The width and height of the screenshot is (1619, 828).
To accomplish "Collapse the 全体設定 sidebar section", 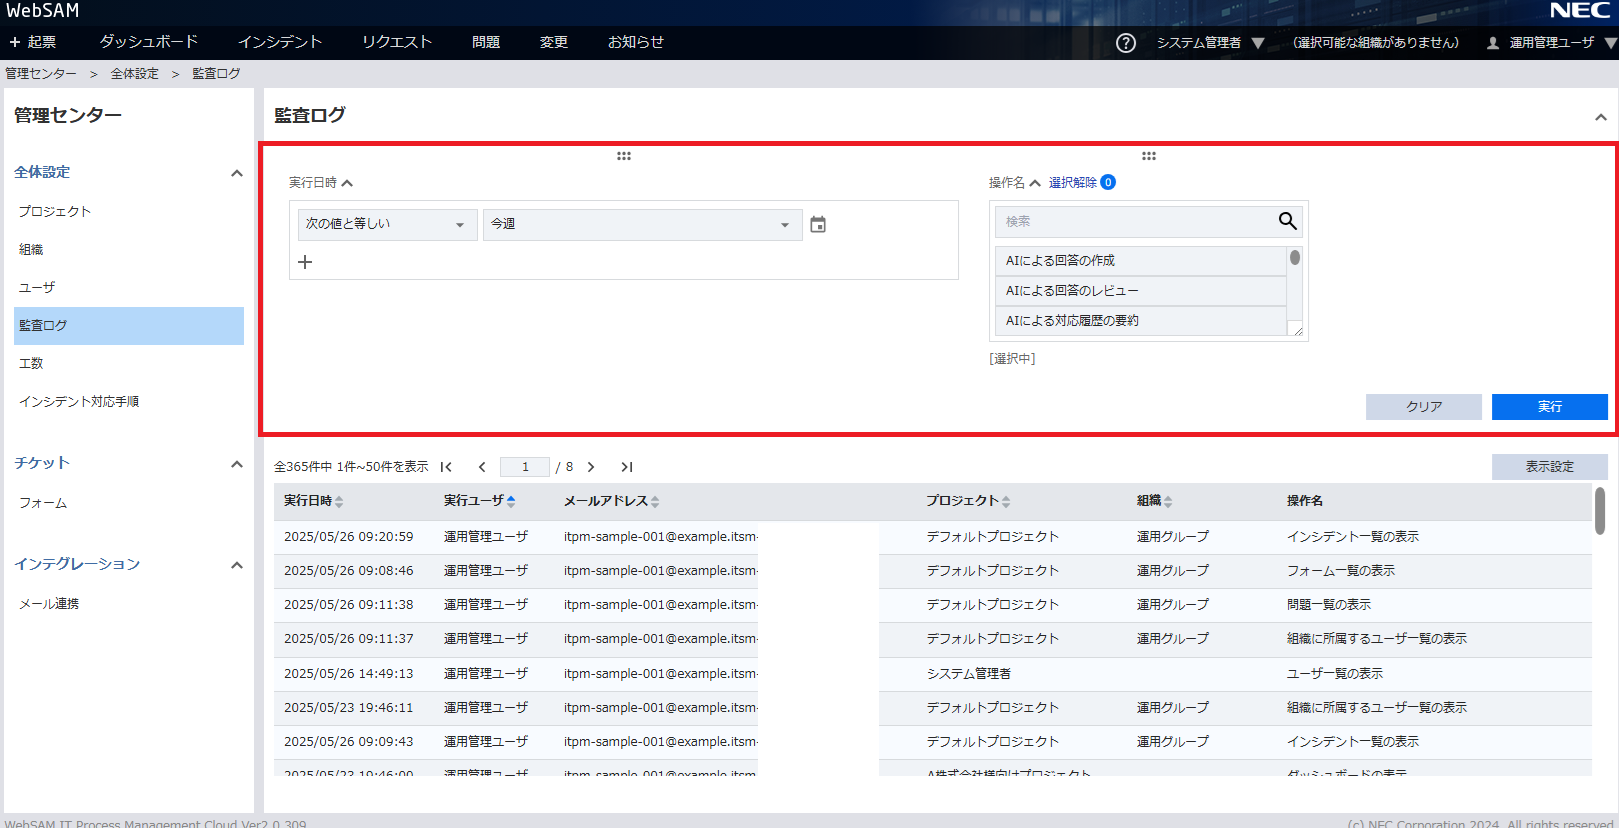I will pyautogui.click(x=237, y=173).
